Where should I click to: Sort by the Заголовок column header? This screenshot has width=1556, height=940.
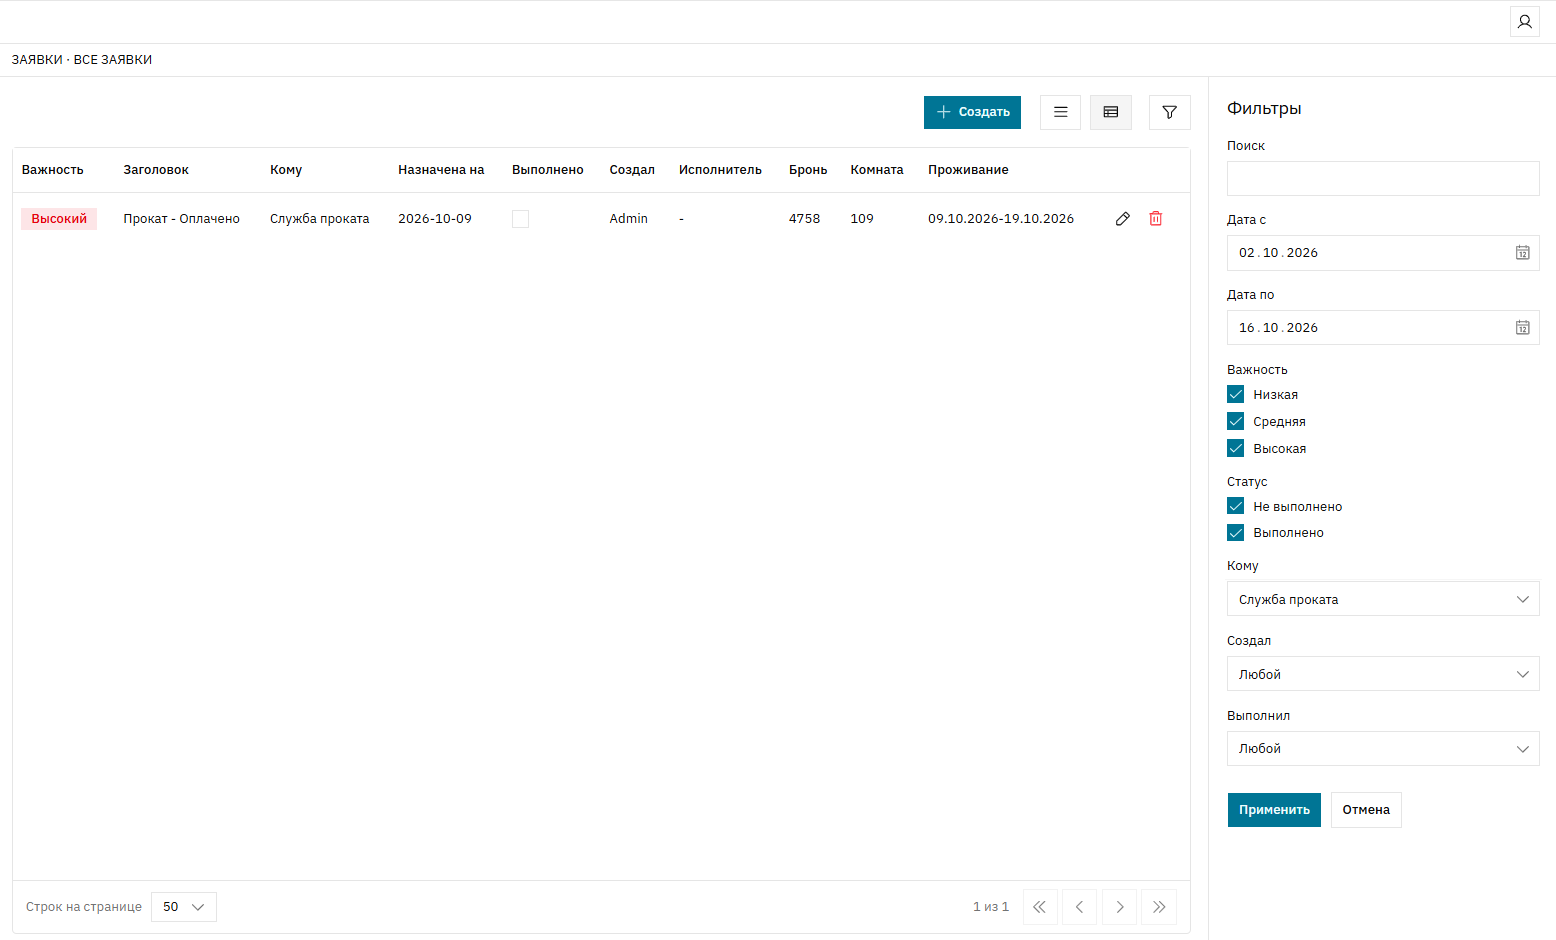click(156, 170)
